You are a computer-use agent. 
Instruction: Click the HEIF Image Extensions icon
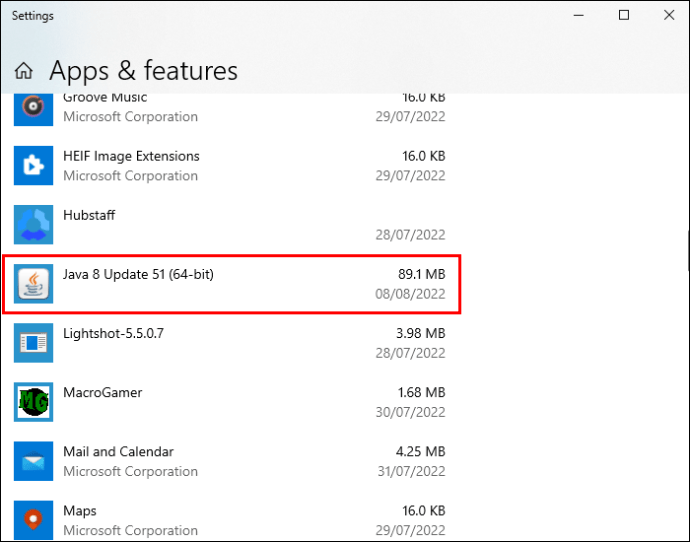click(x=34, y=166)
